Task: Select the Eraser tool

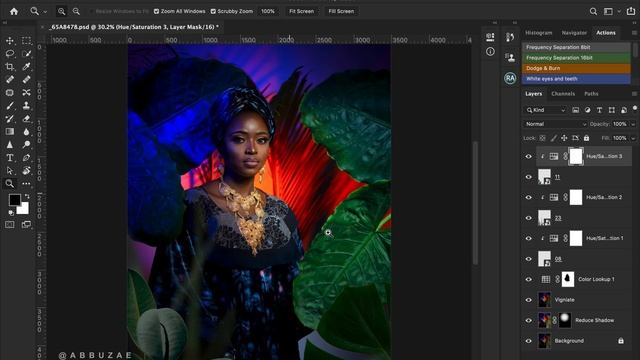Action: click(27, 119)
